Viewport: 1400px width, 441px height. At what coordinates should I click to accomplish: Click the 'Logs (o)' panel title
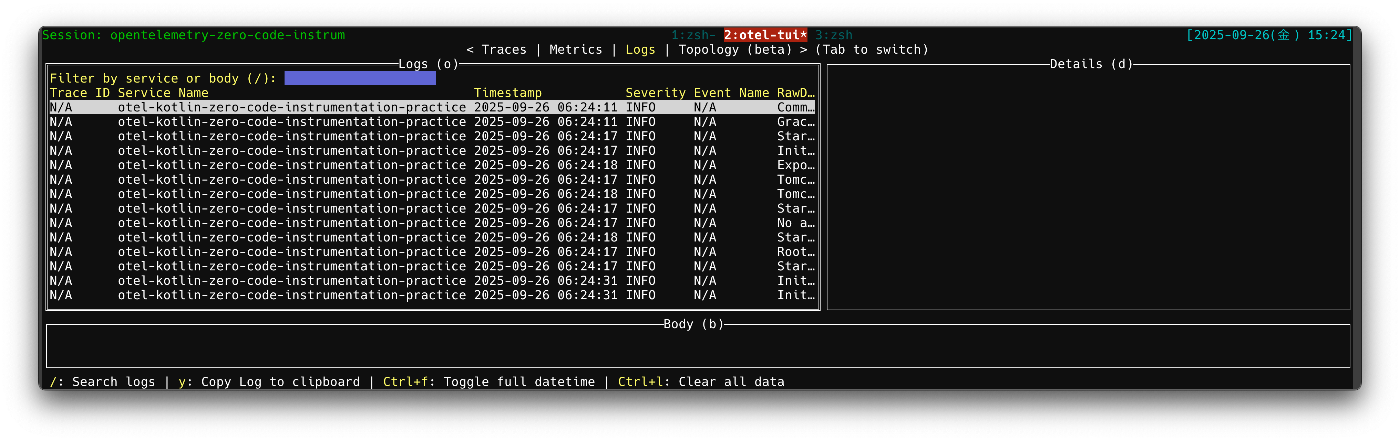[428, 64]
